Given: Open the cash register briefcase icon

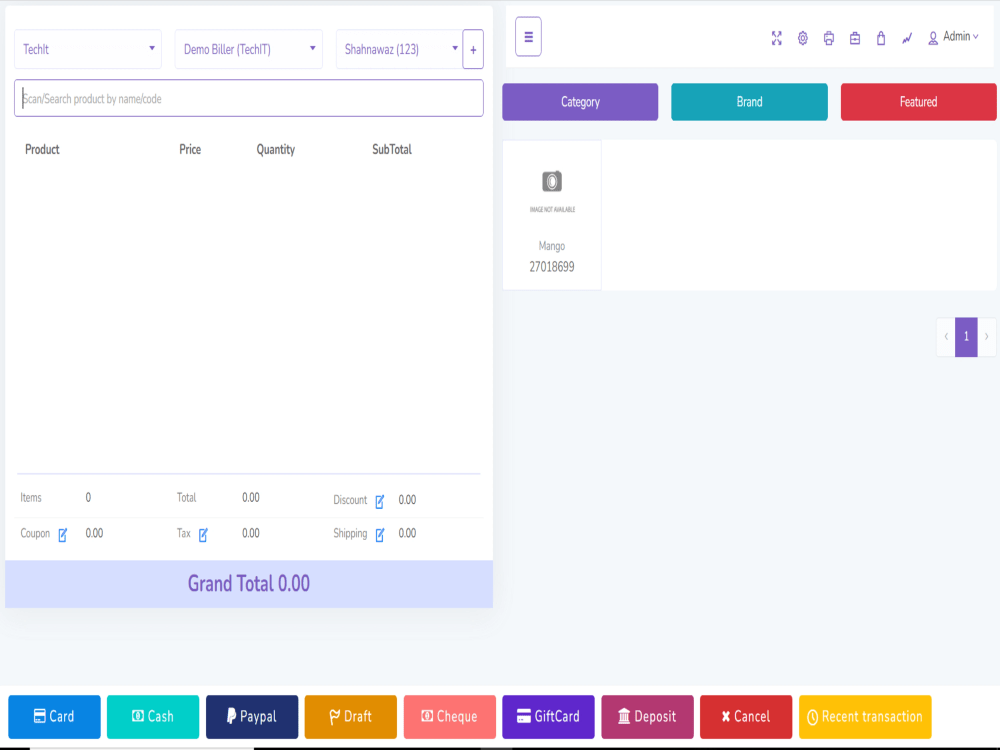Looking at the screenshot, I should (854, 38).
